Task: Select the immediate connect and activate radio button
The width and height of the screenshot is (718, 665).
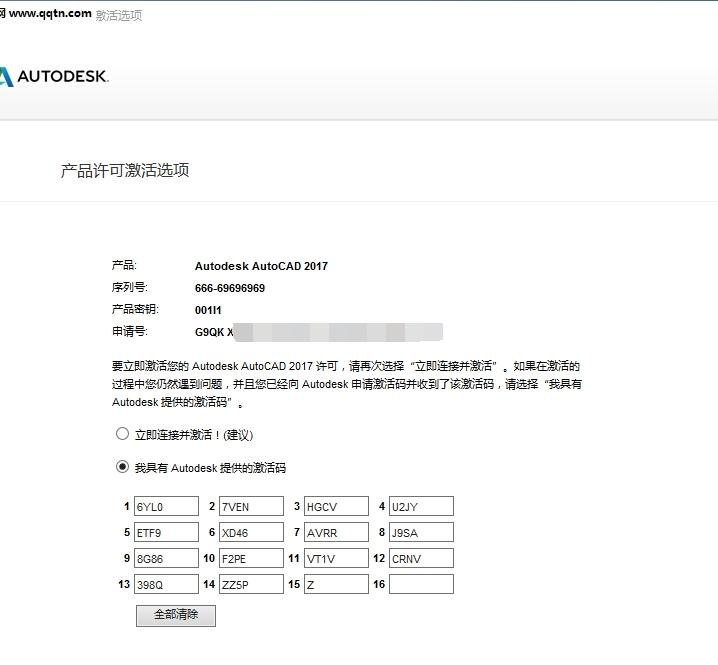Action: coord(122,434)
